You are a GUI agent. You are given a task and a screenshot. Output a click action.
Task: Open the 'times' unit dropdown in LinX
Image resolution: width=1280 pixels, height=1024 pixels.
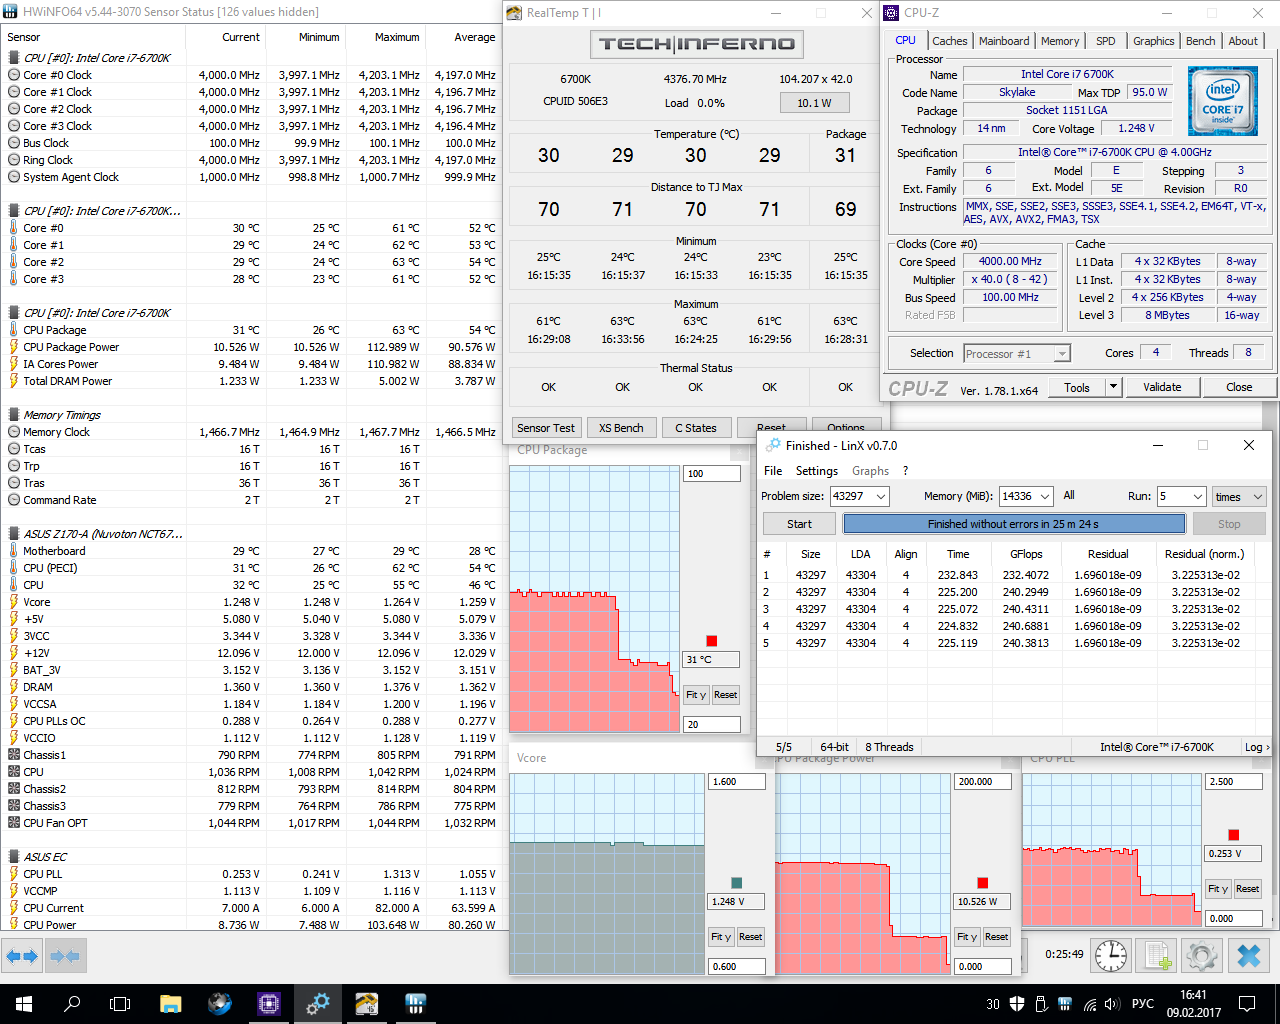click(1239, 496)
